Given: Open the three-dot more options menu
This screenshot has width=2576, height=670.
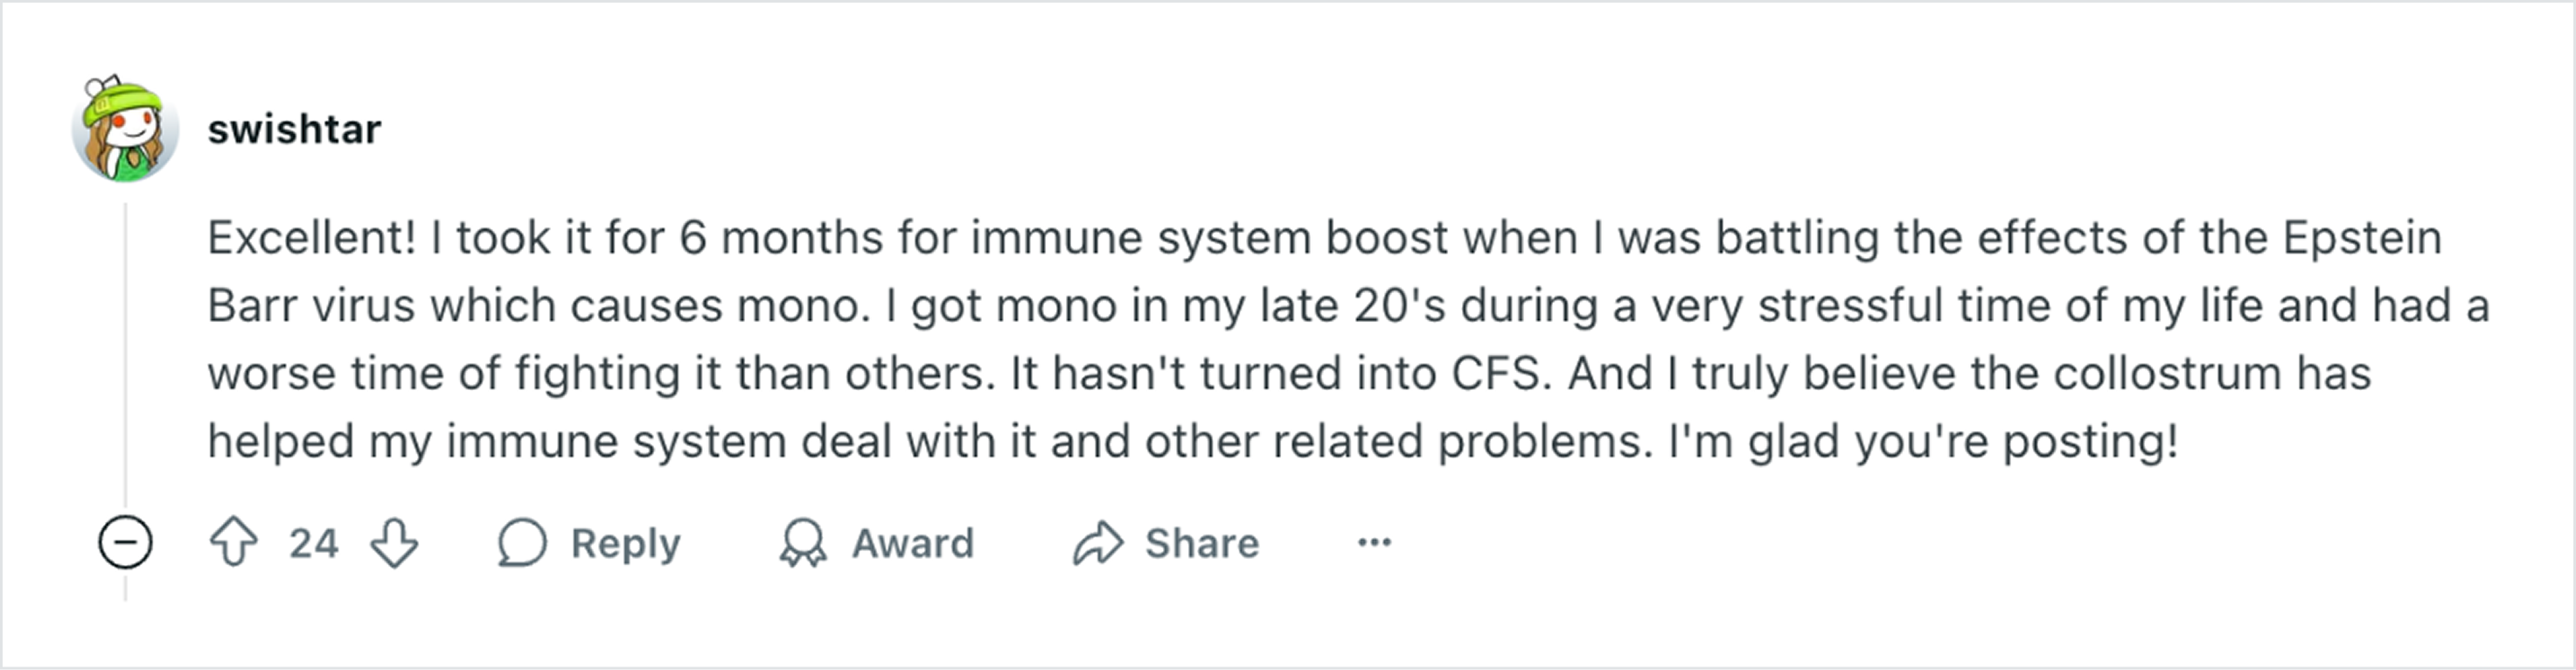Looking at the screenshot, I should pos(1374,542).
